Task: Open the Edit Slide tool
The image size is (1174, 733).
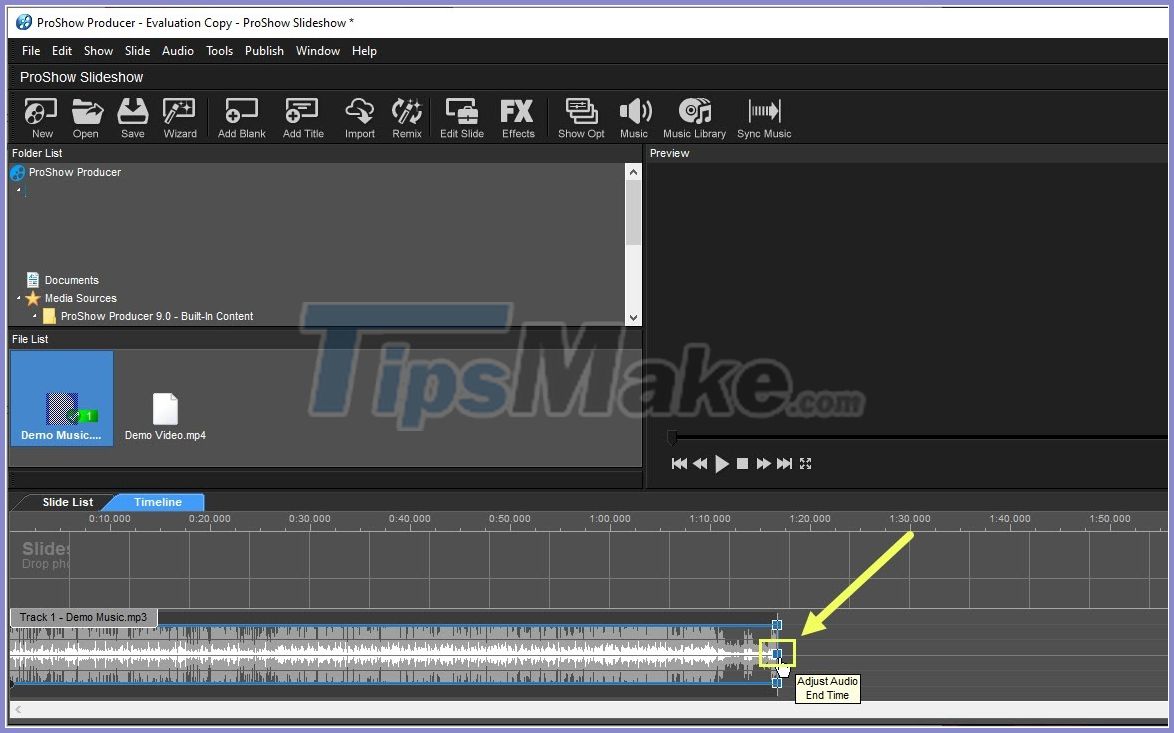Action: tap(461, 117)
